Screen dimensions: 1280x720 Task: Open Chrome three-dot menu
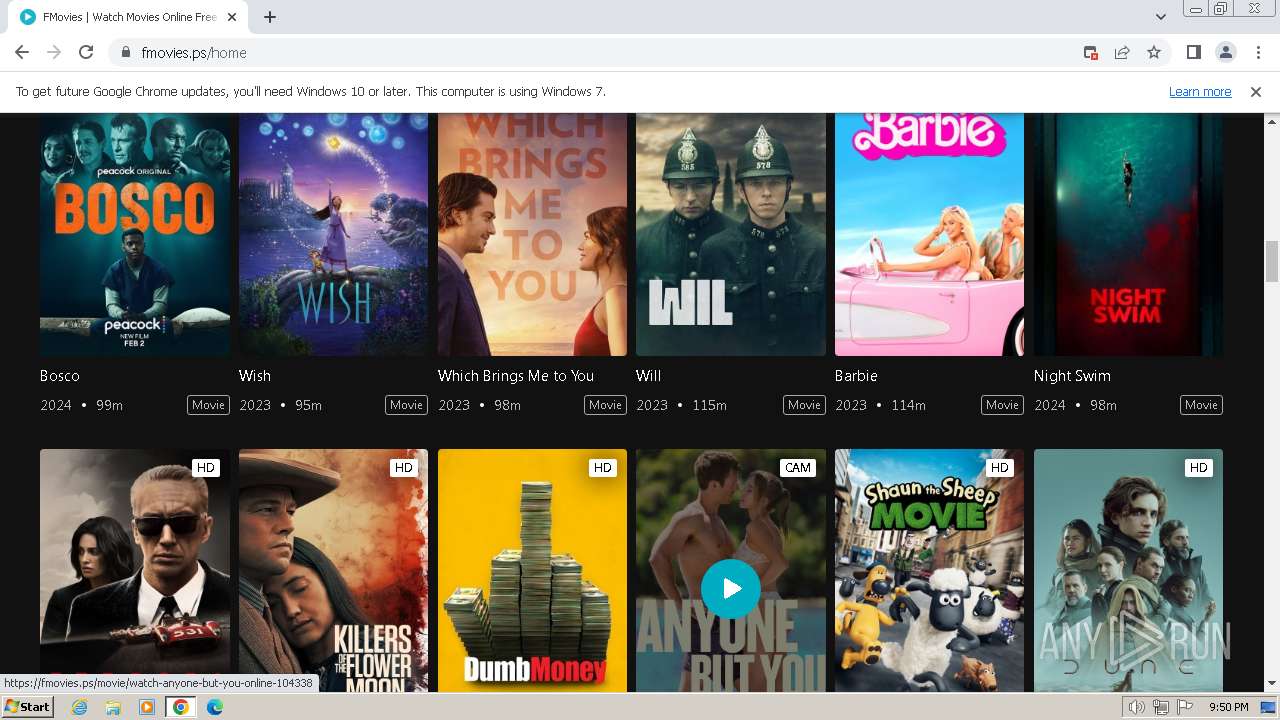pos(1258,53)
